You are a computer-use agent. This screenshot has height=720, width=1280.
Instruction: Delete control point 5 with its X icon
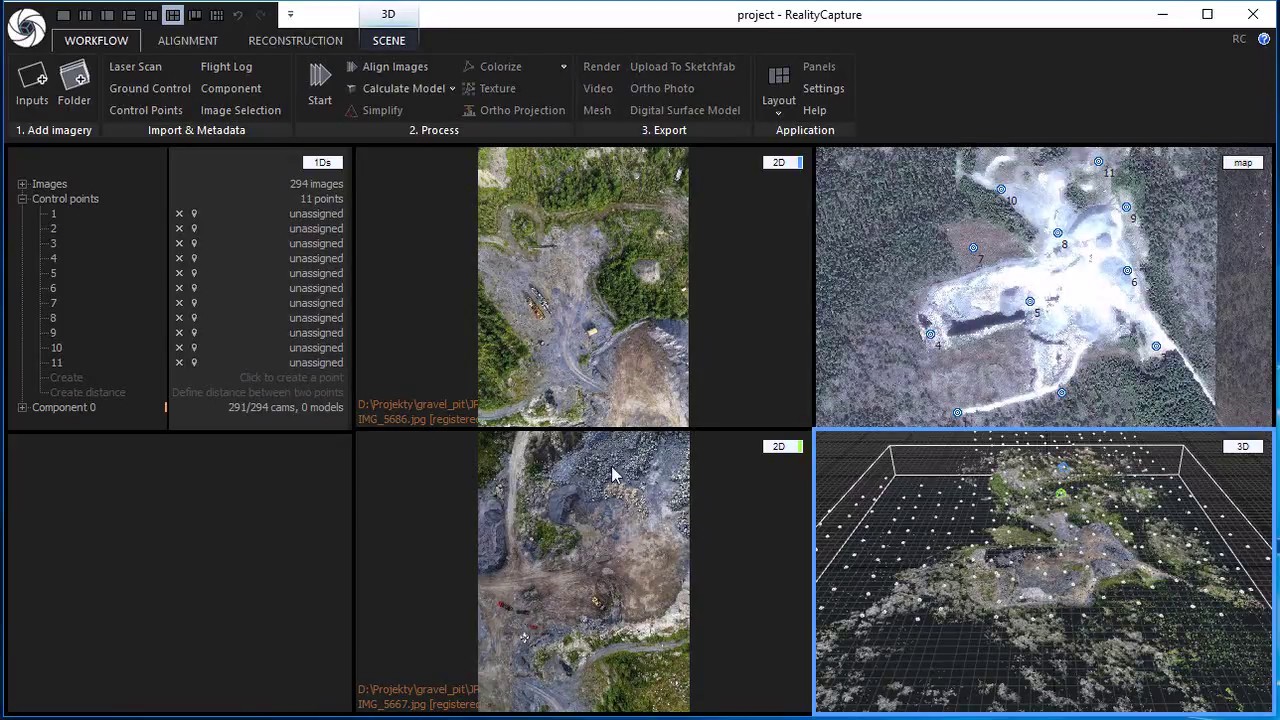pyautogui.click(x=179, y=273)
